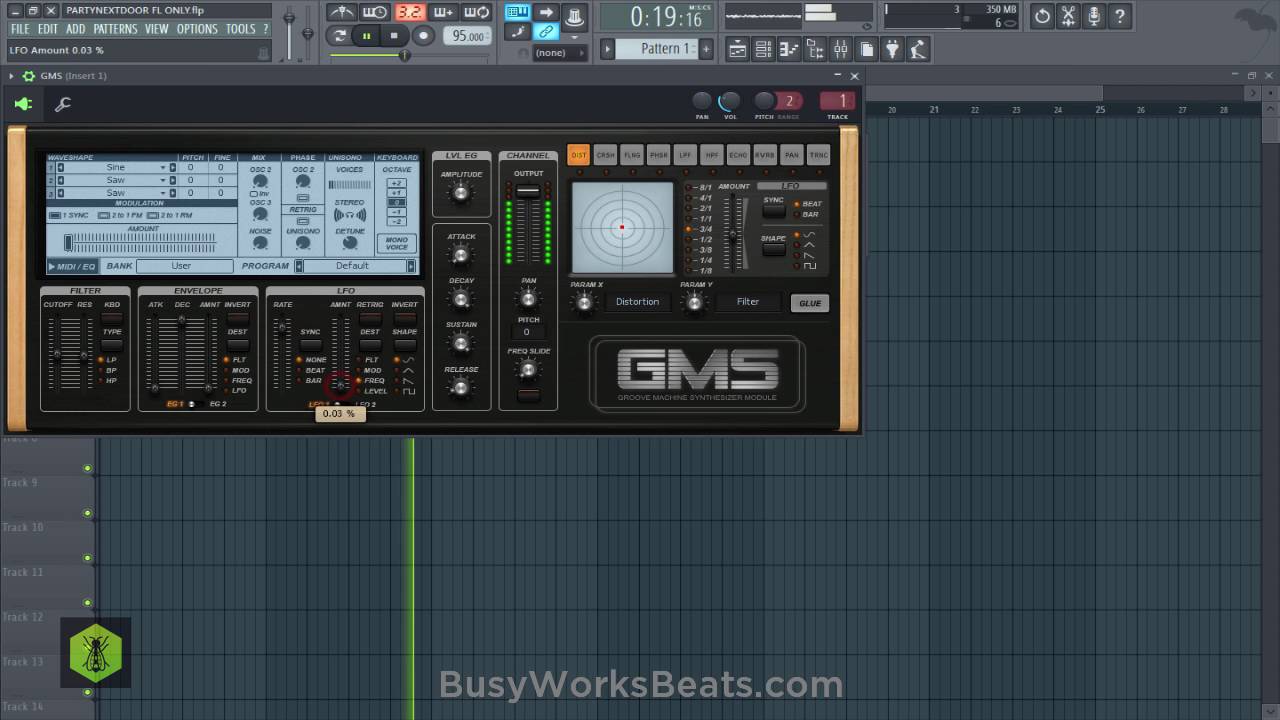
Task: Click the typing keyboard to piano icon
Action: point(517,12)
